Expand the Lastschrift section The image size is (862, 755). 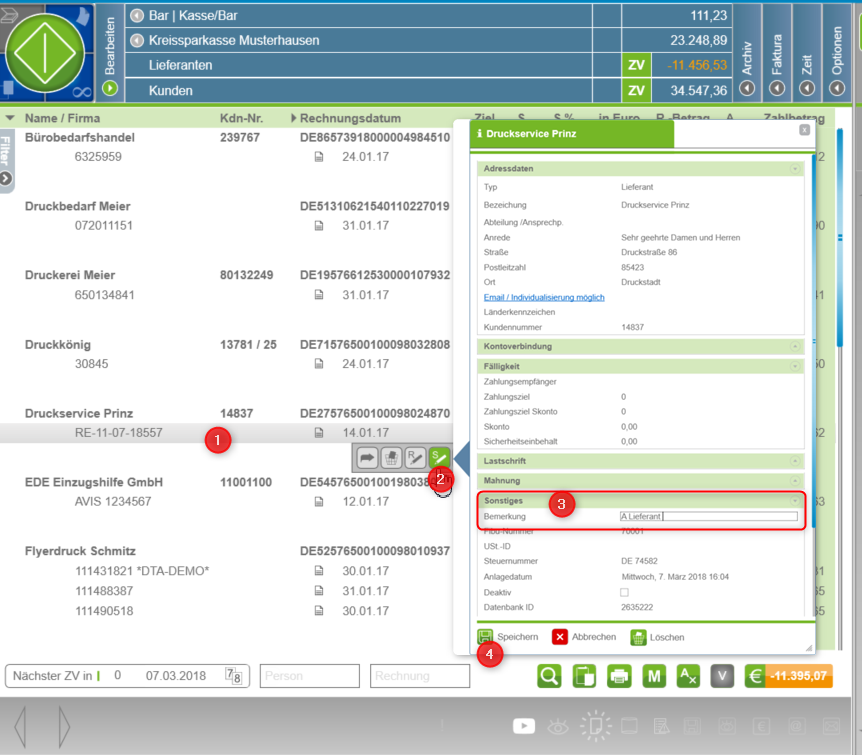tap(795, 461)
